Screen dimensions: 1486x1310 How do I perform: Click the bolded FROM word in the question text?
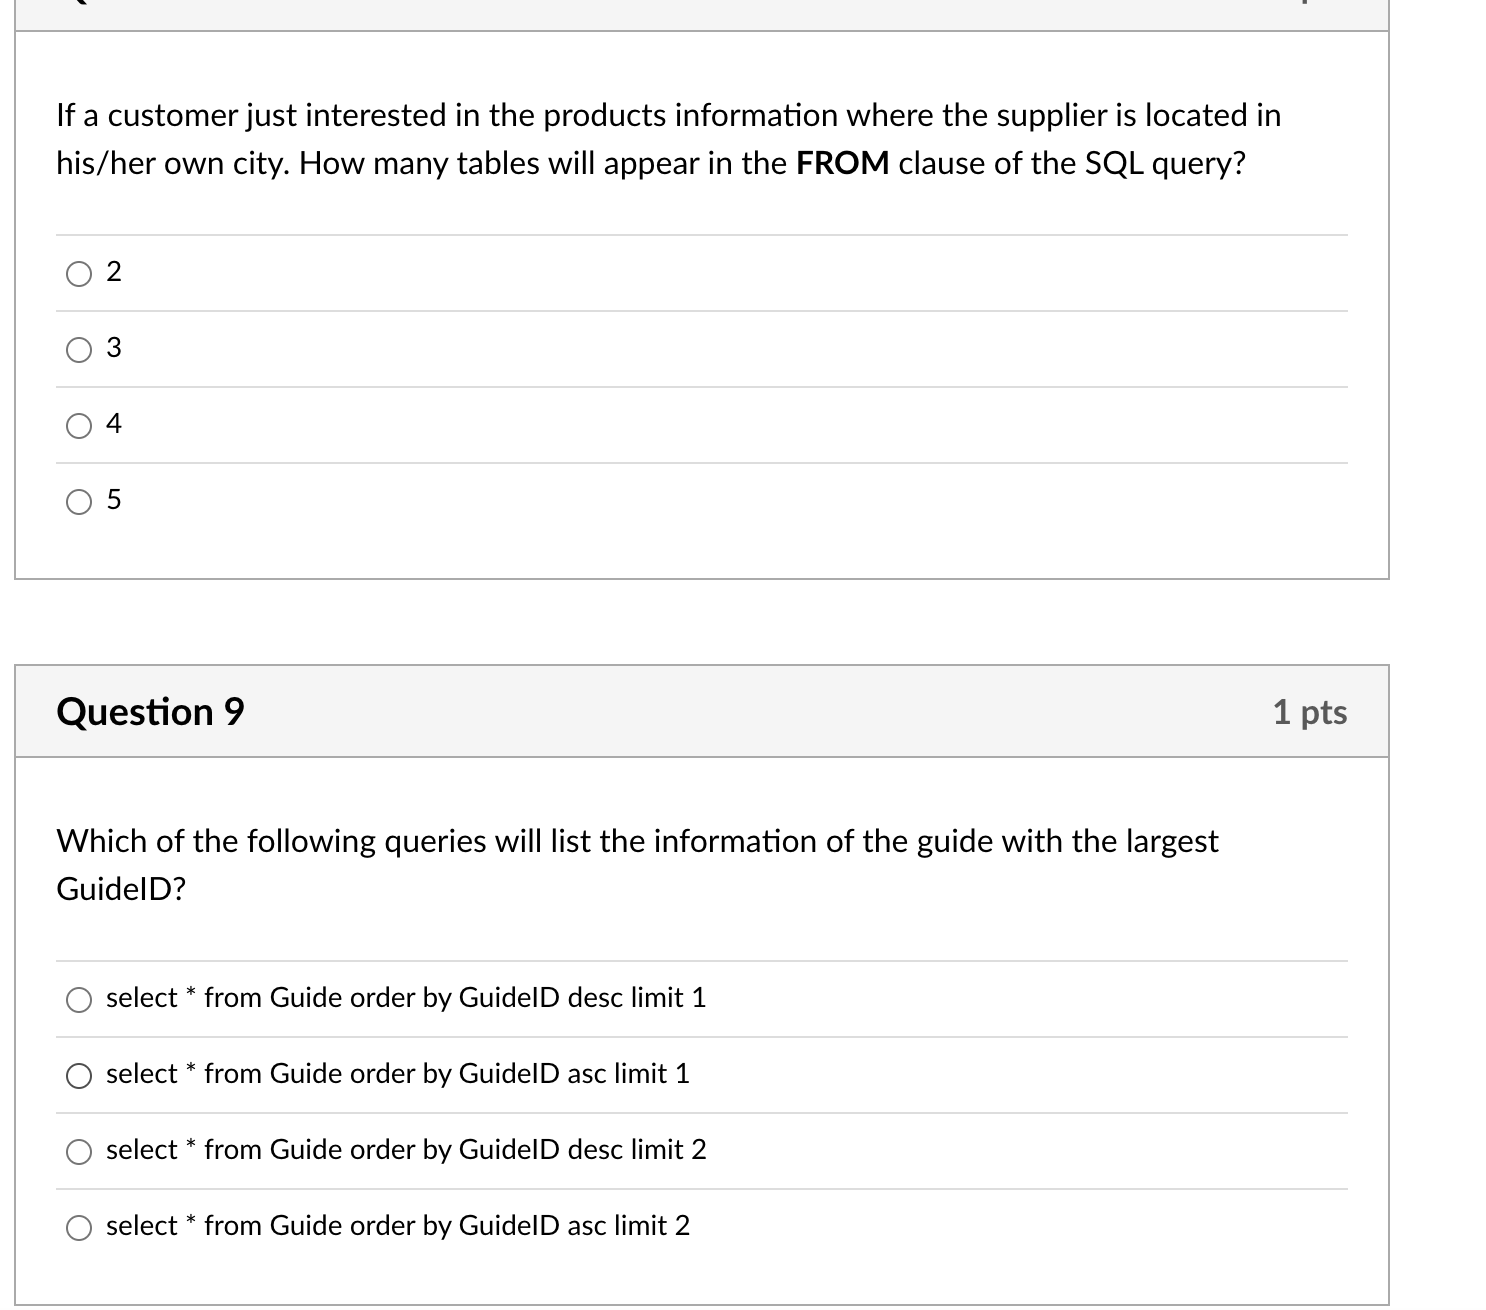840,163
